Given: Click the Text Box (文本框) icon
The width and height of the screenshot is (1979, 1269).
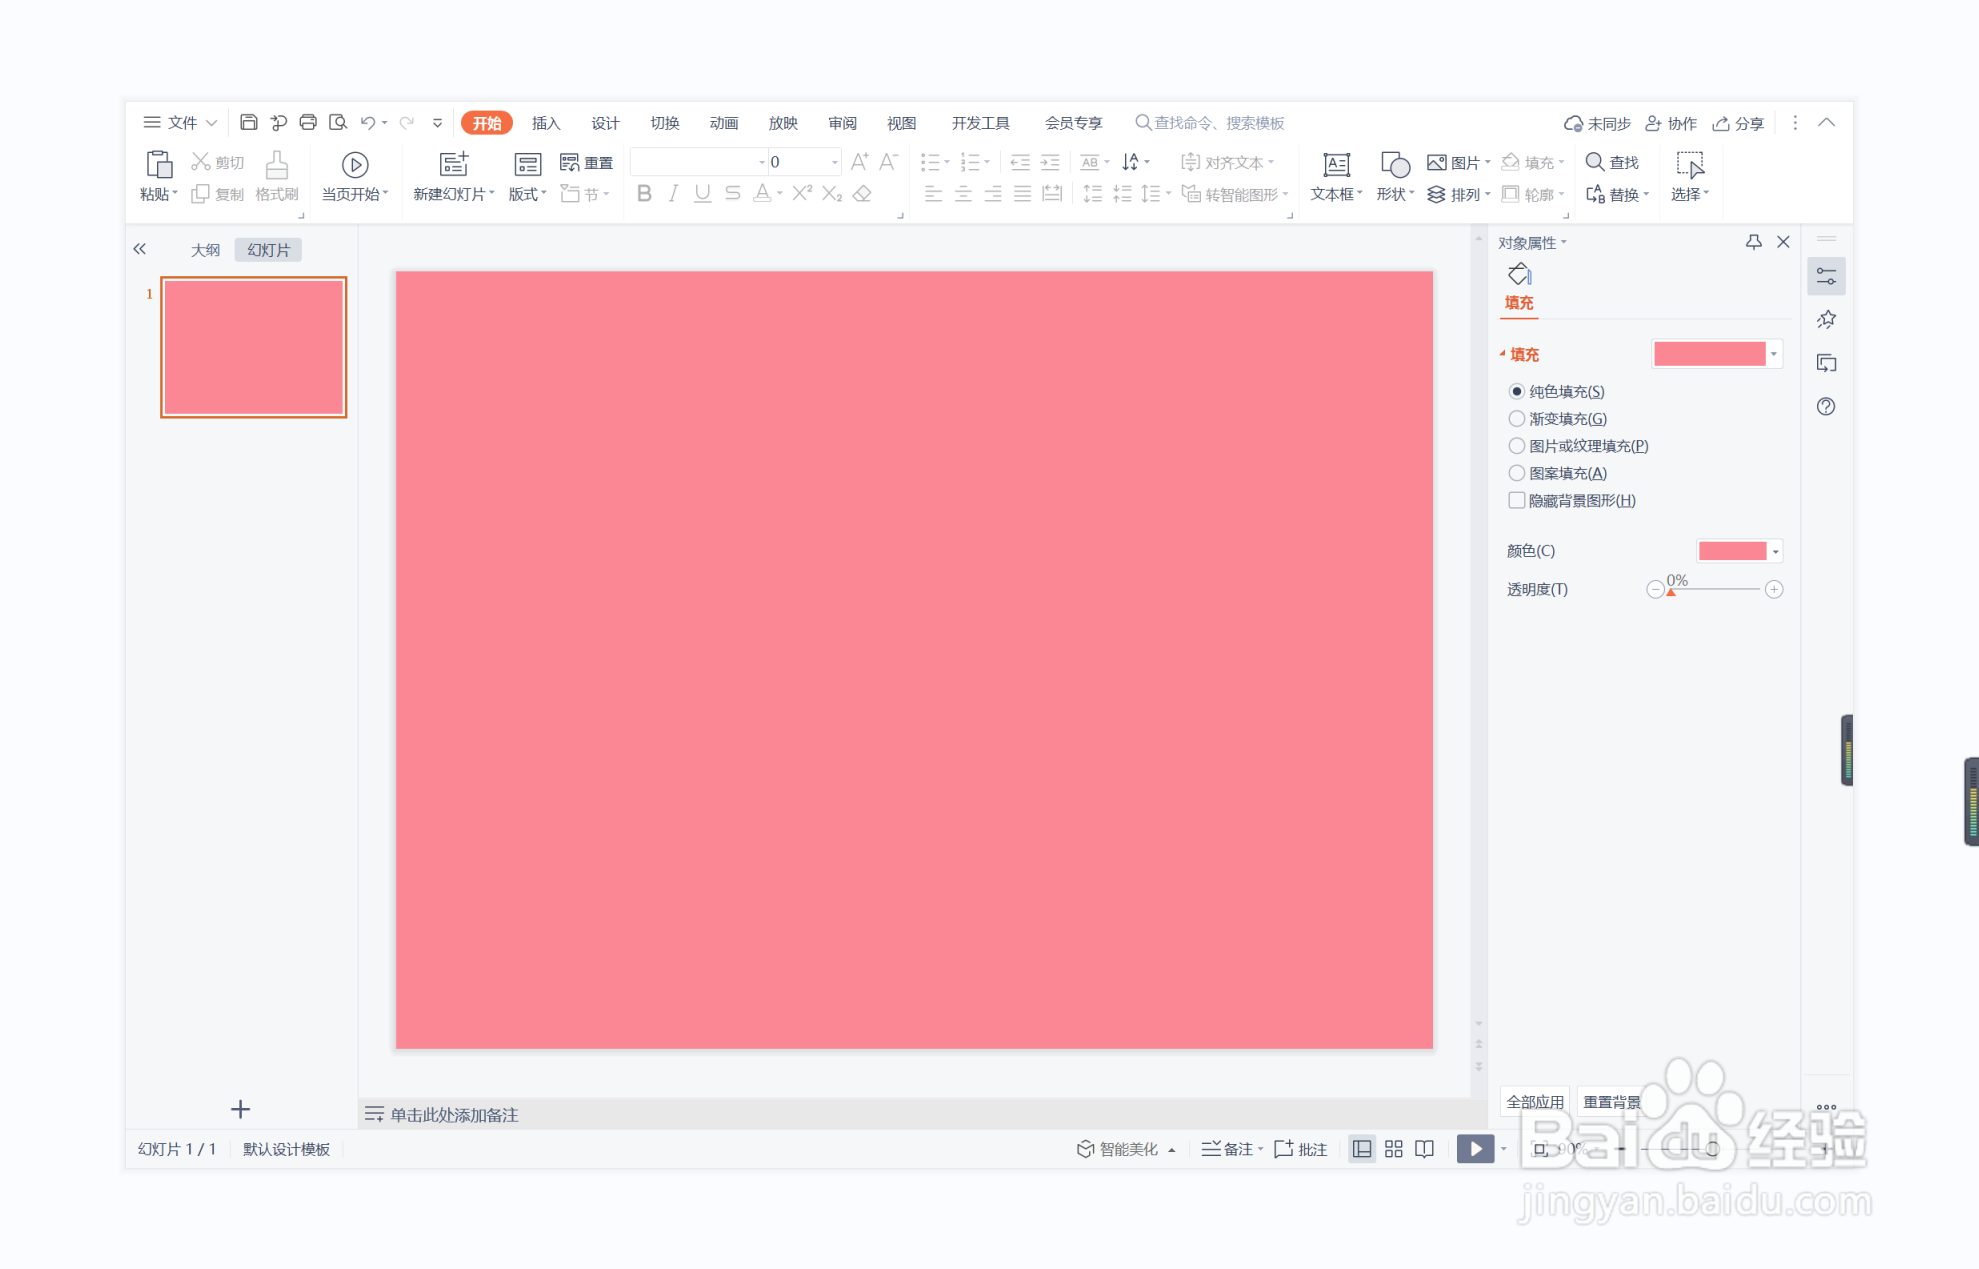Looking at the screenshot, I should point(1335,165).
